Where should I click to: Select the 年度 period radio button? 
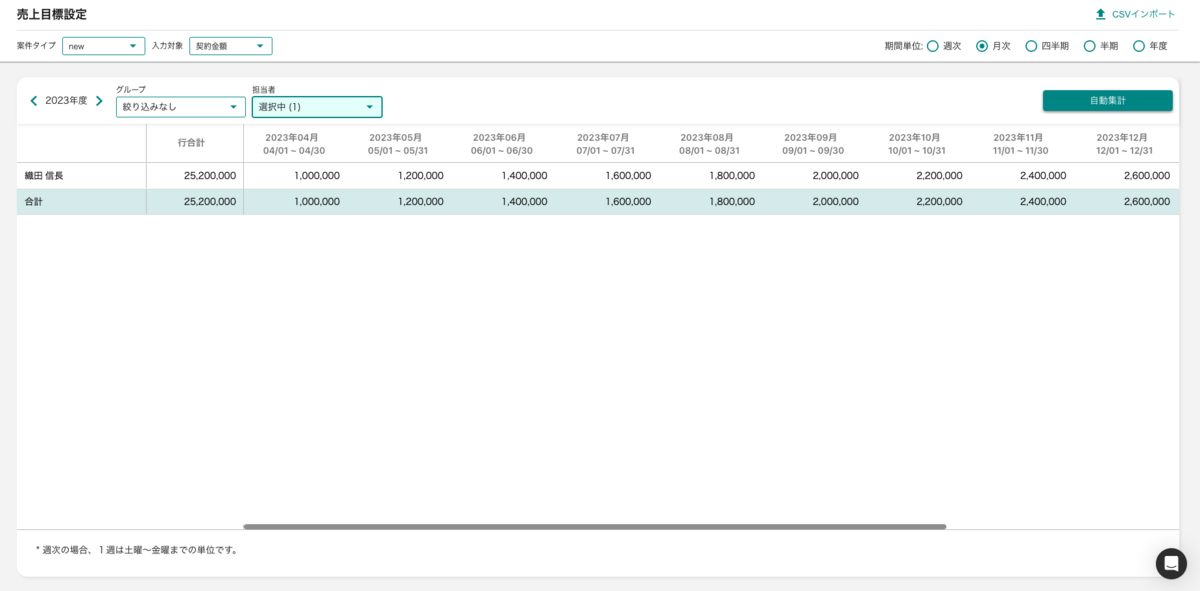pyautogui.click(x=1138, y=46)
